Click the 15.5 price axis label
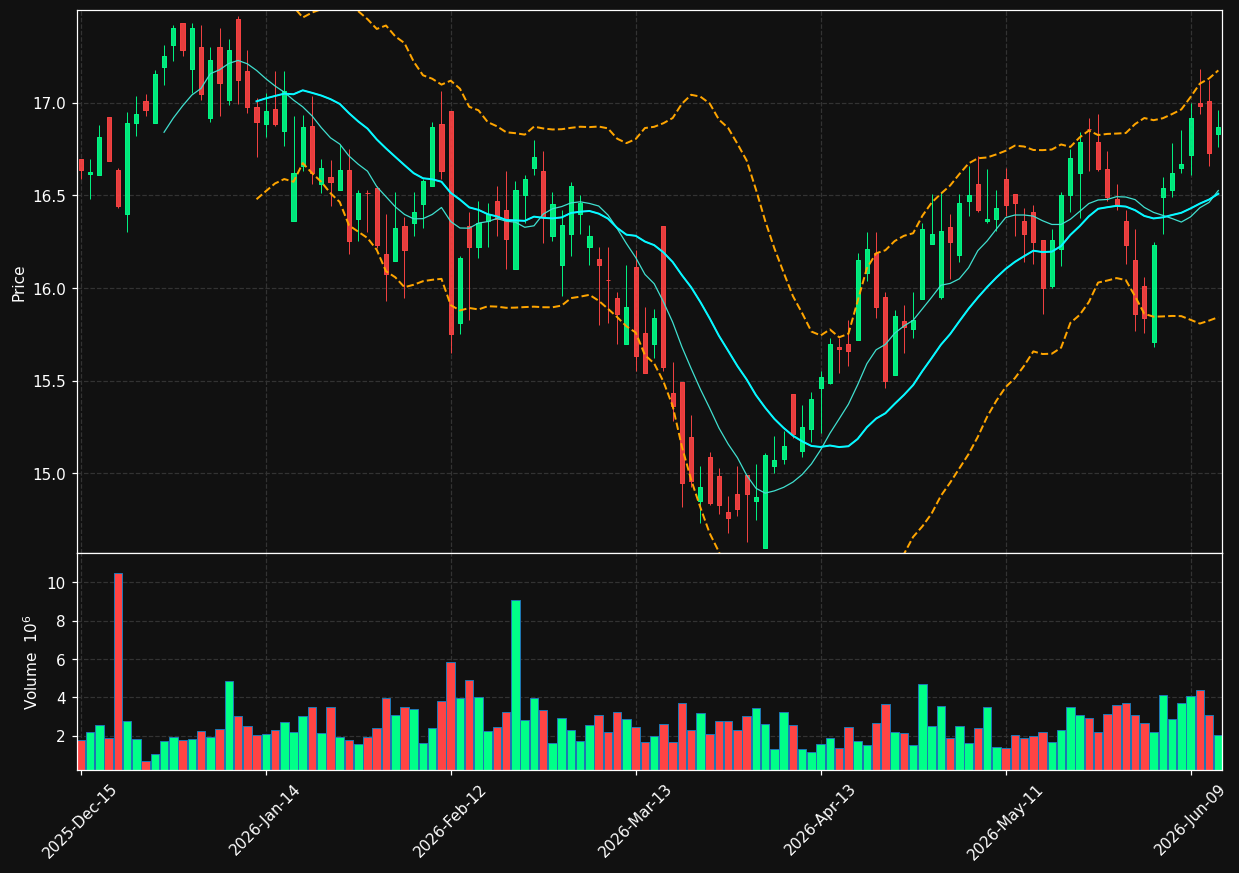Screen dimensions: 1239x873 point(52,382)
